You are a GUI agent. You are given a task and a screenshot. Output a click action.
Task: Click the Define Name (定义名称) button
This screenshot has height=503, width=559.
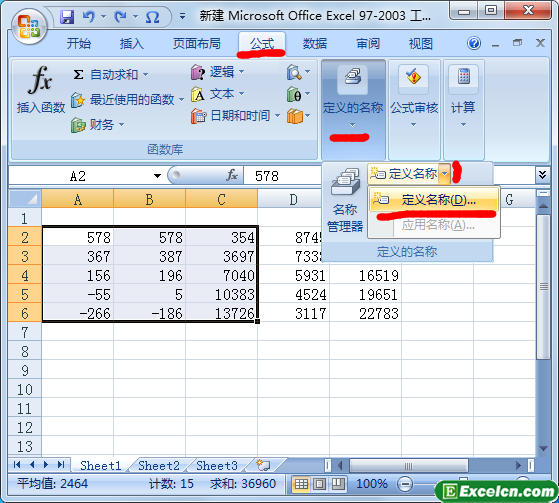point(404,174)
